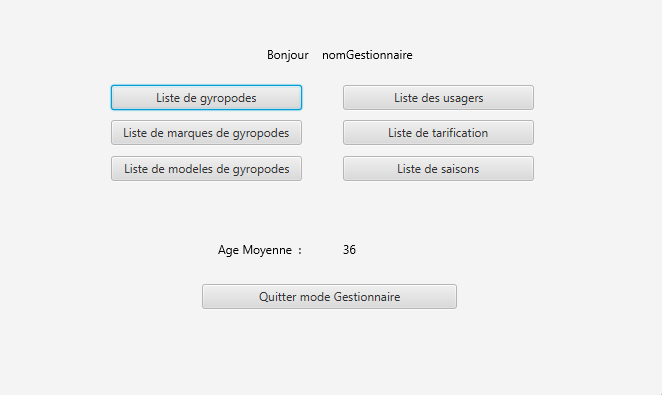Click Quitter mode Gestionnaire button
Viewport: 662px width, 395px height.
pos(329,296)
